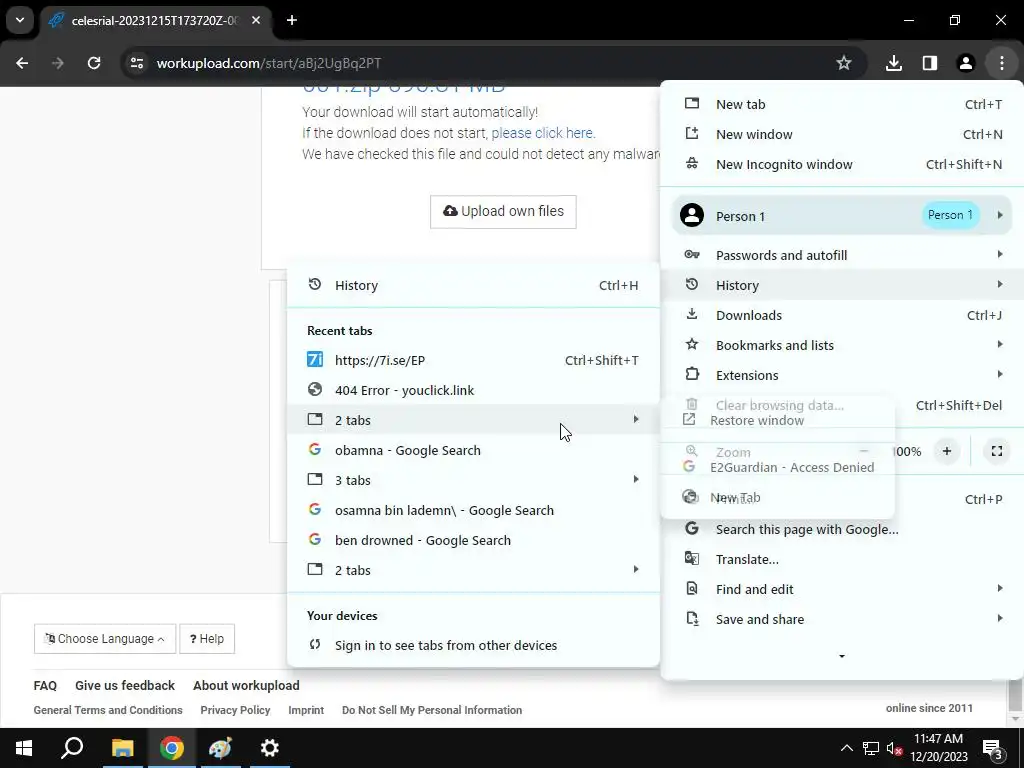Open the Windows Start menu
Screen dimensions: 1024x768
pos(24,748)
